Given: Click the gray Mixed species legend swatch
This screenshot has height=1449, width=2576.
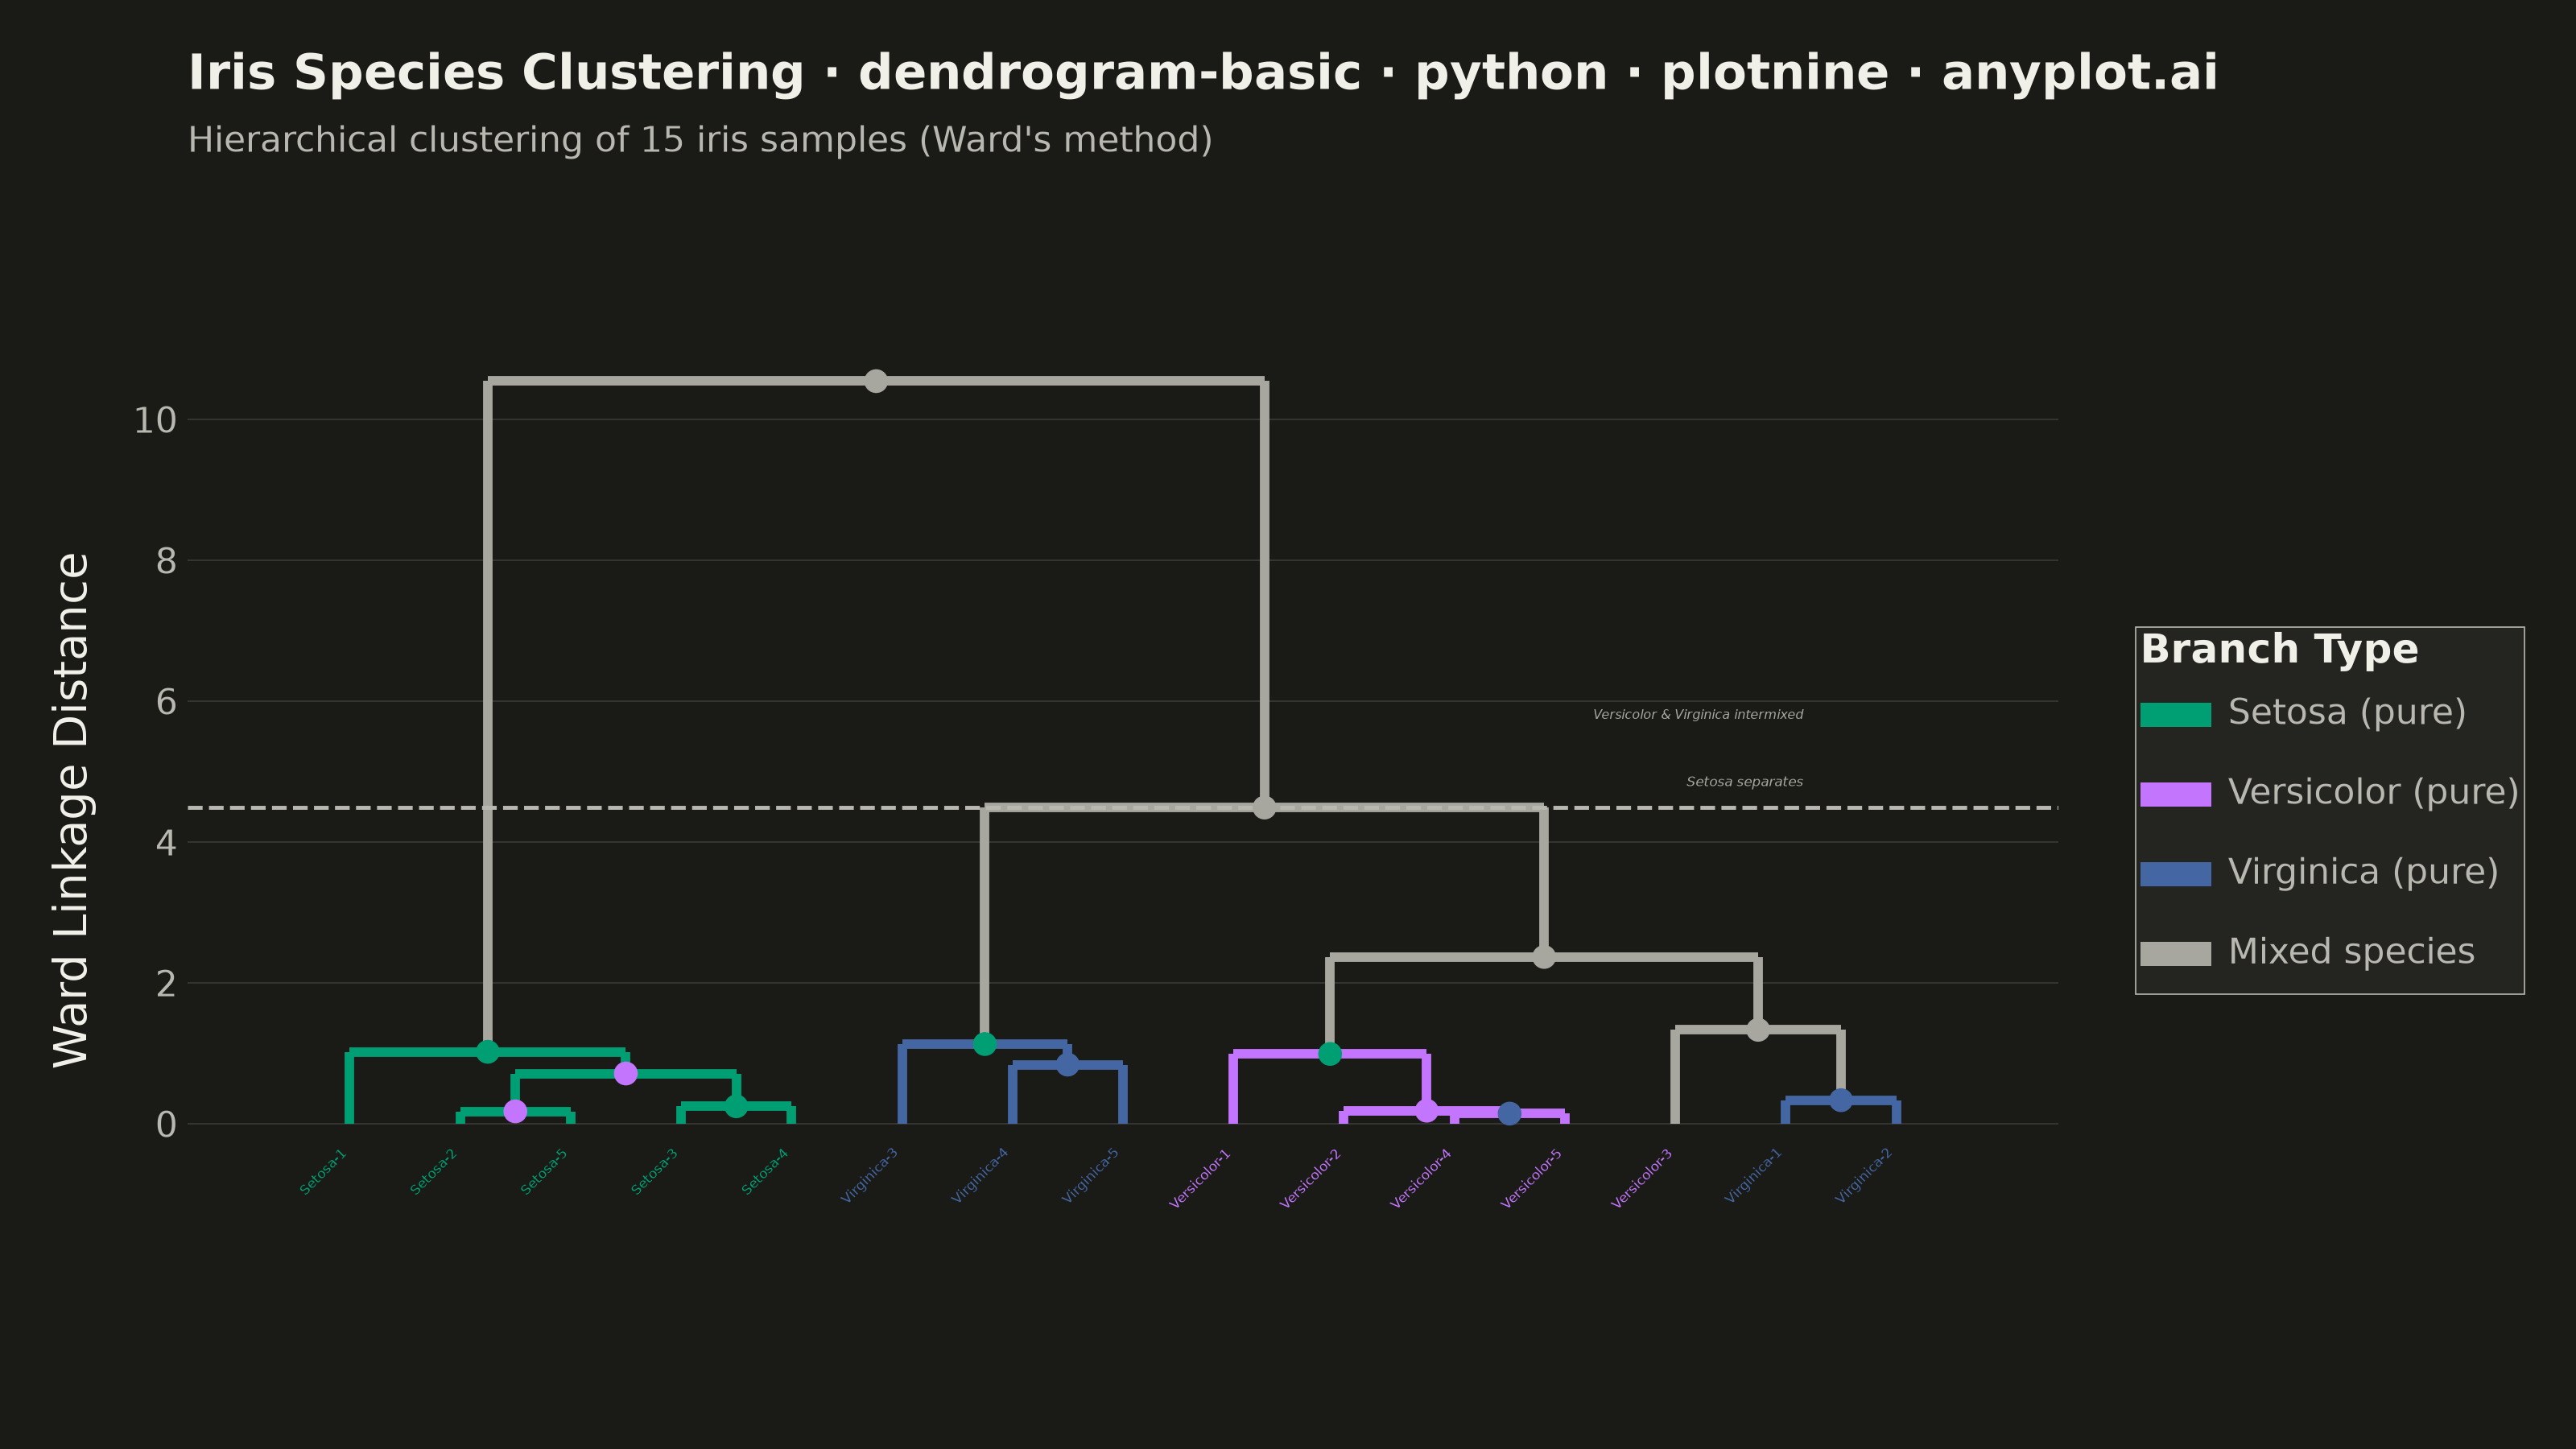Looking at the screenshot, I should point(2175,954).
